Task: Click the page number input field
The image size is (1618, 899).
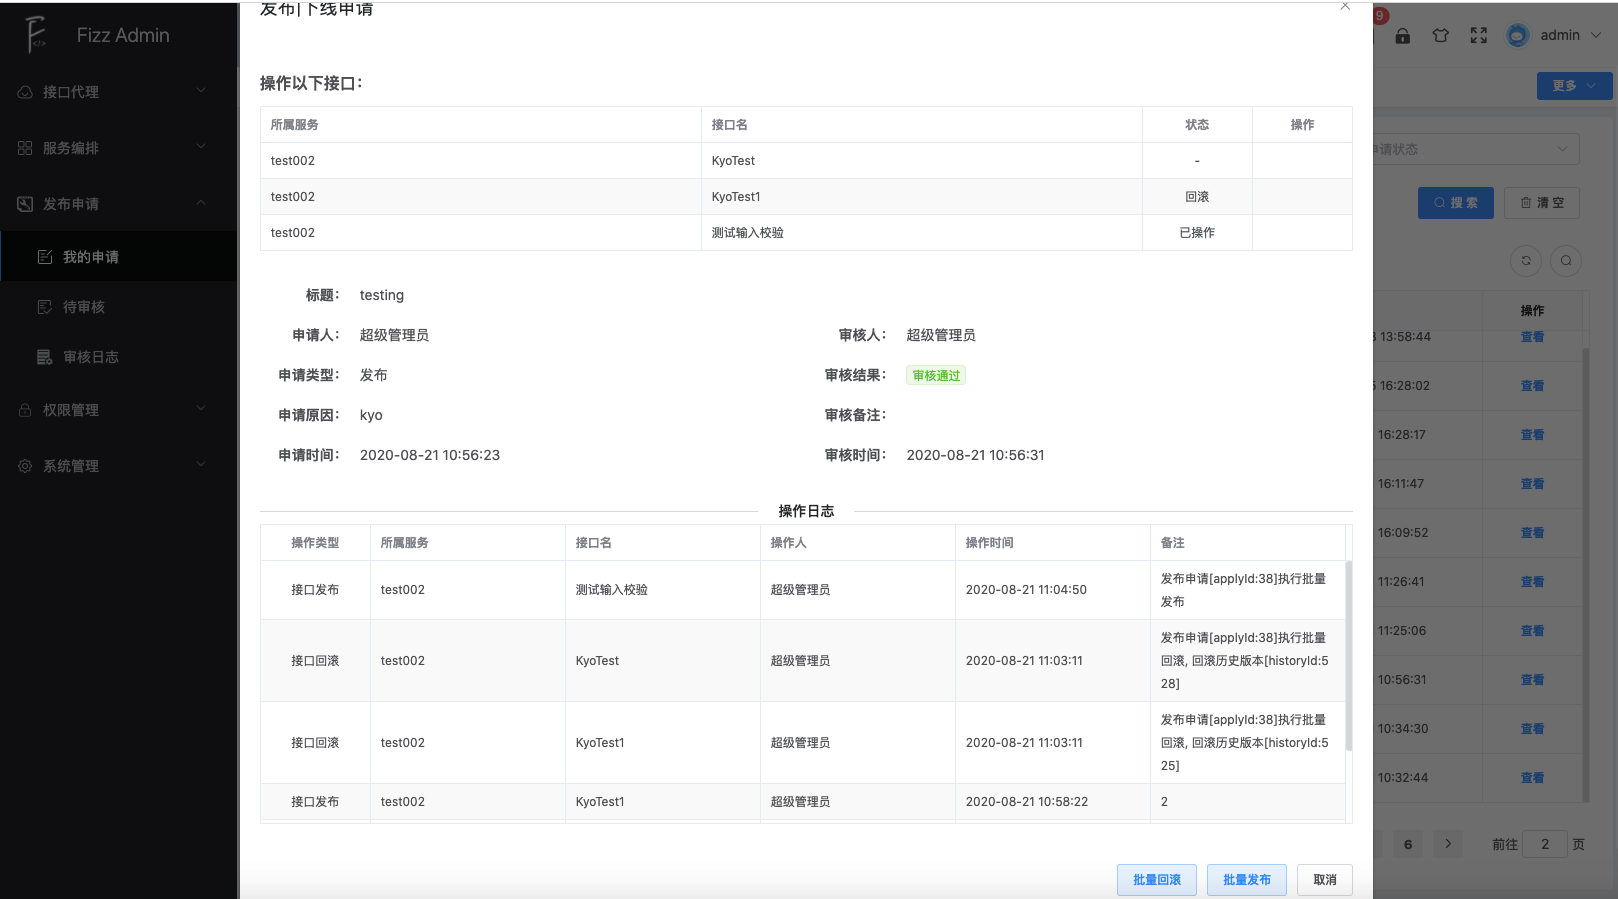Action: [x=1544, y=844]
